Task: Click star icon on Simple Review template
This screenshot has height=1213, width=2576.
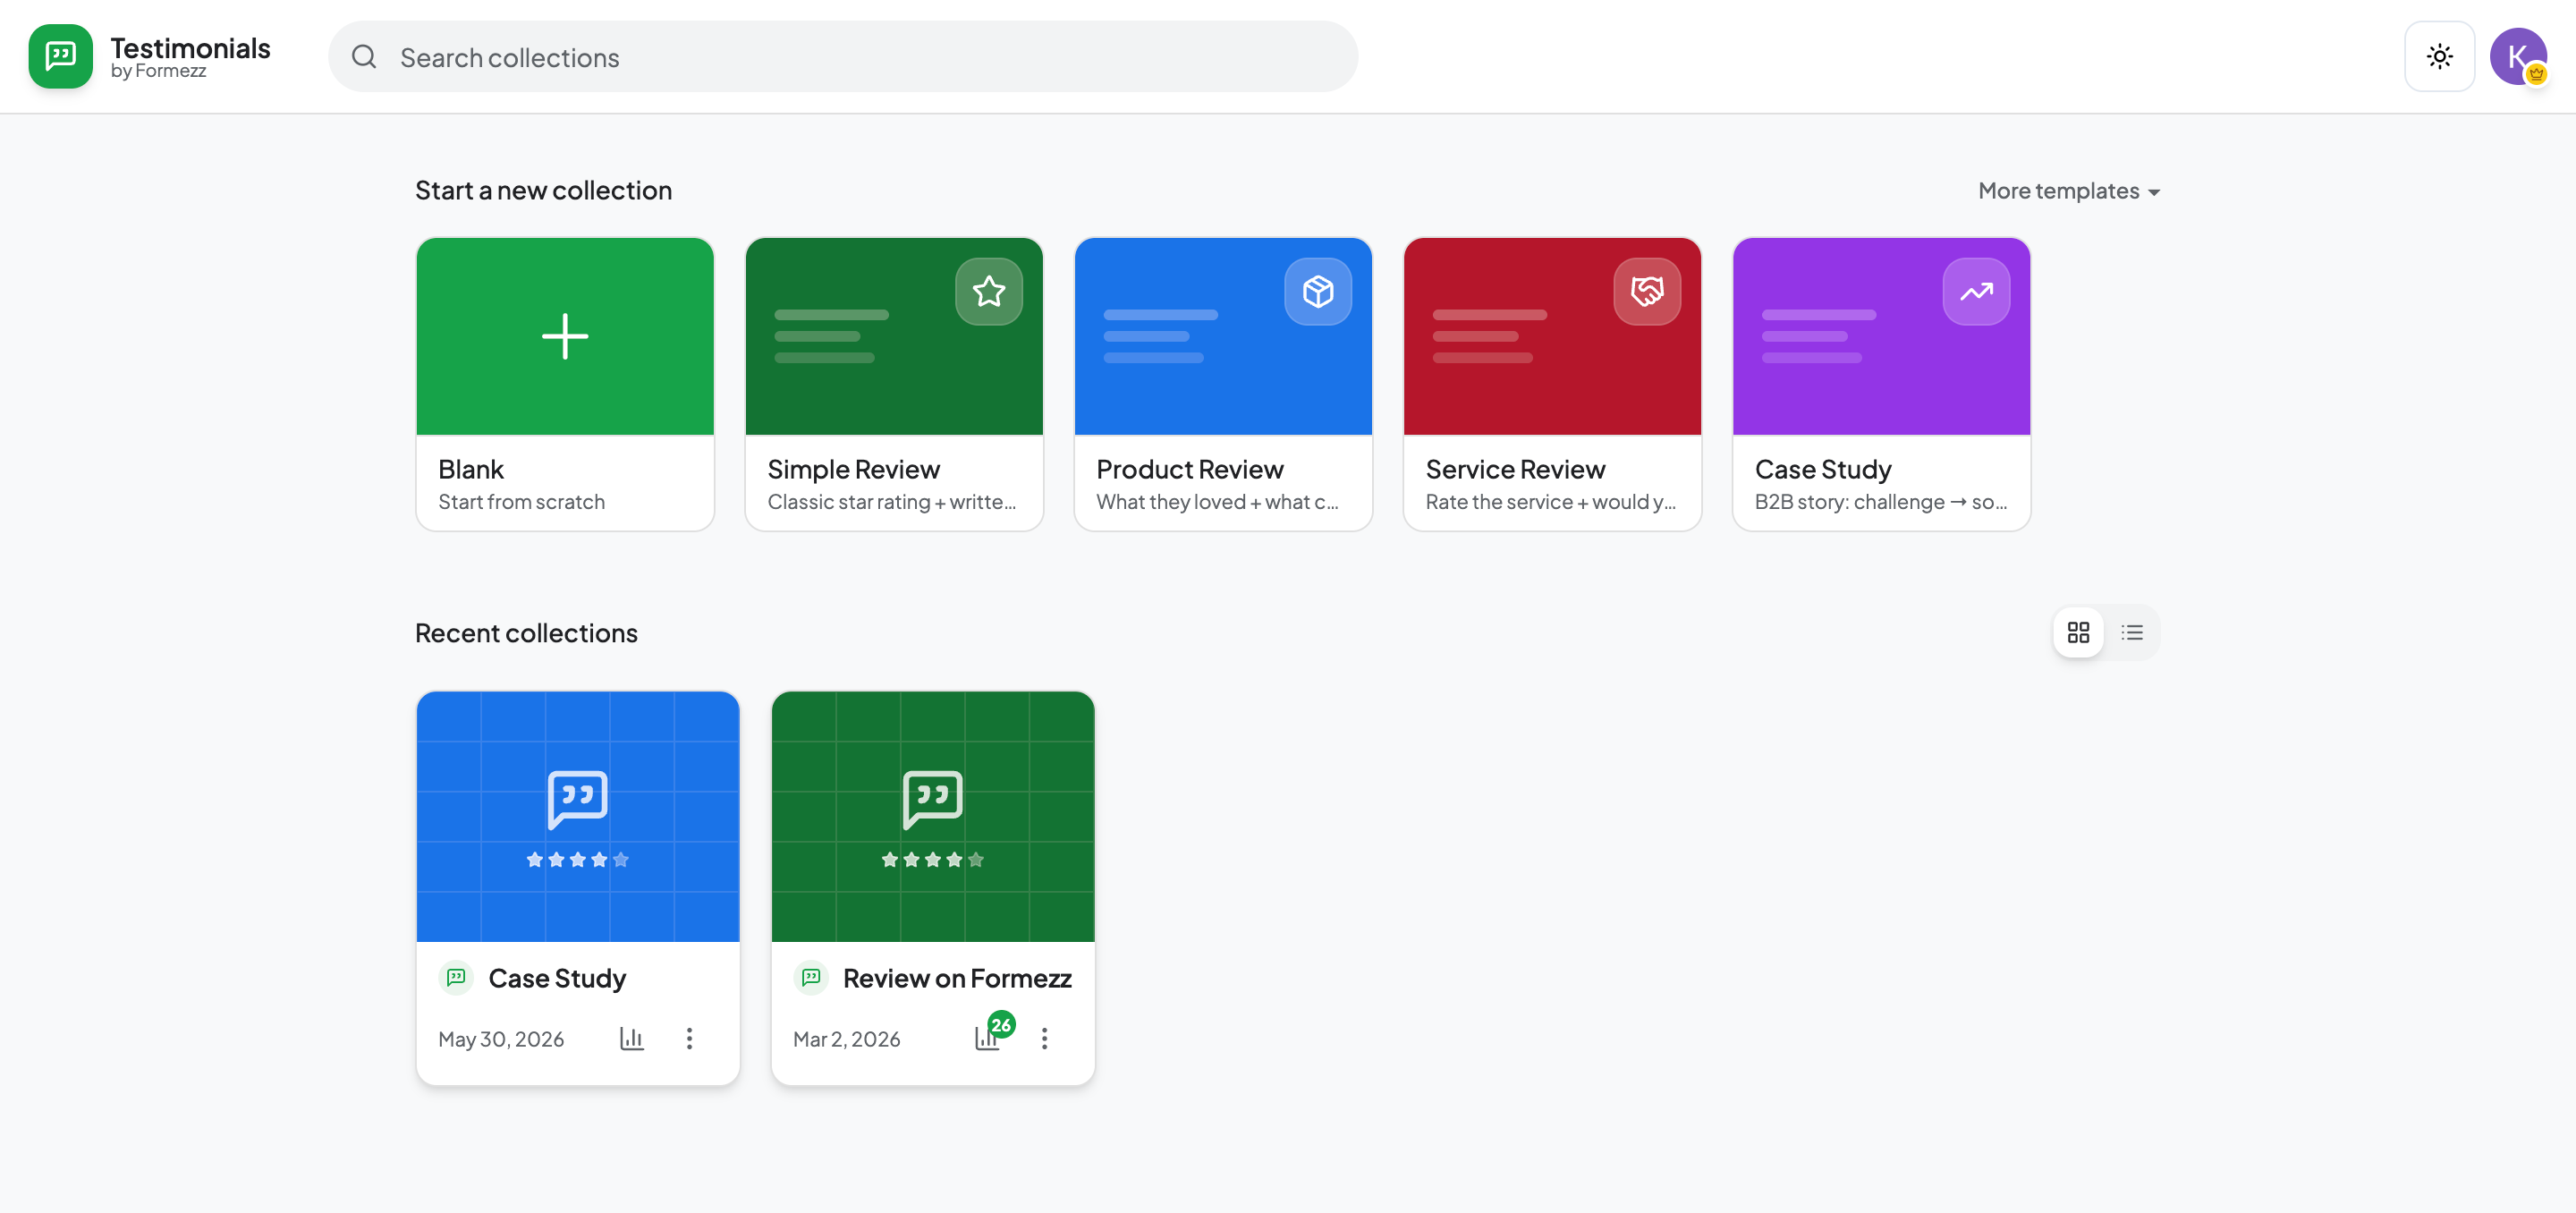Action: [x=988, y=292]
